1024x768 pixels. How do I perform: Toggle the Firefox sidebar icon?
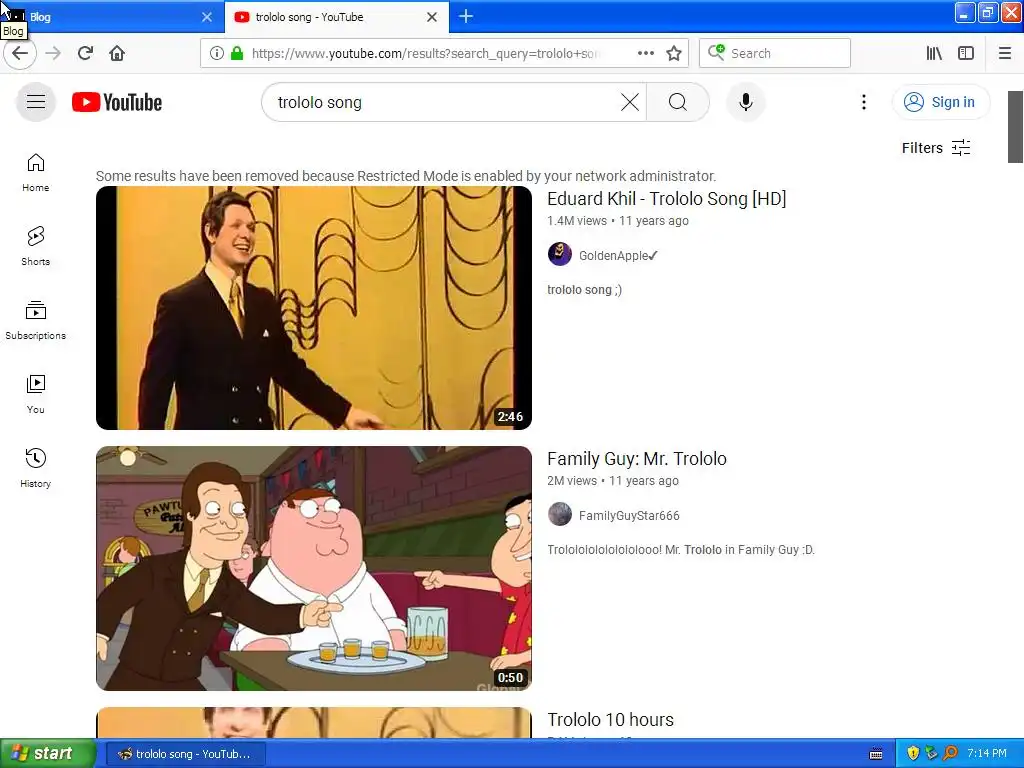(966, 53)
